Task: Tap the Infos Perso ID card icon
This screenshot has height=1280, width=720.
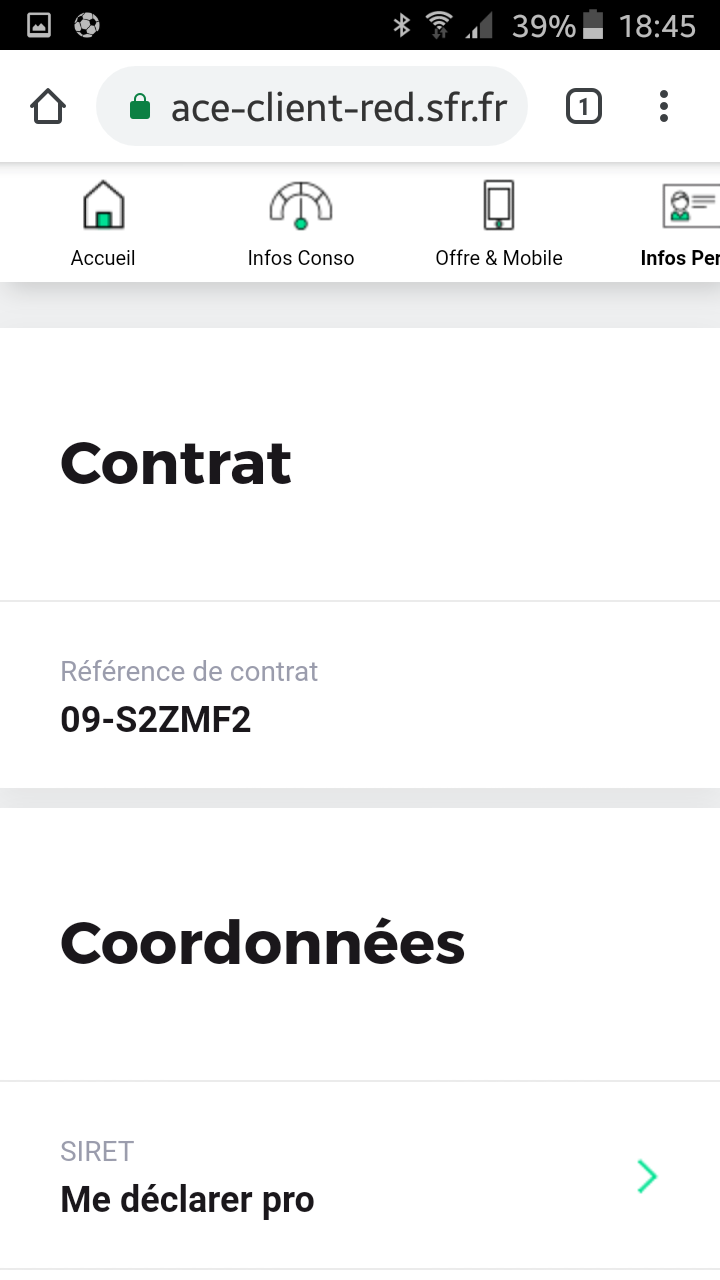Action: click(692, 206)
